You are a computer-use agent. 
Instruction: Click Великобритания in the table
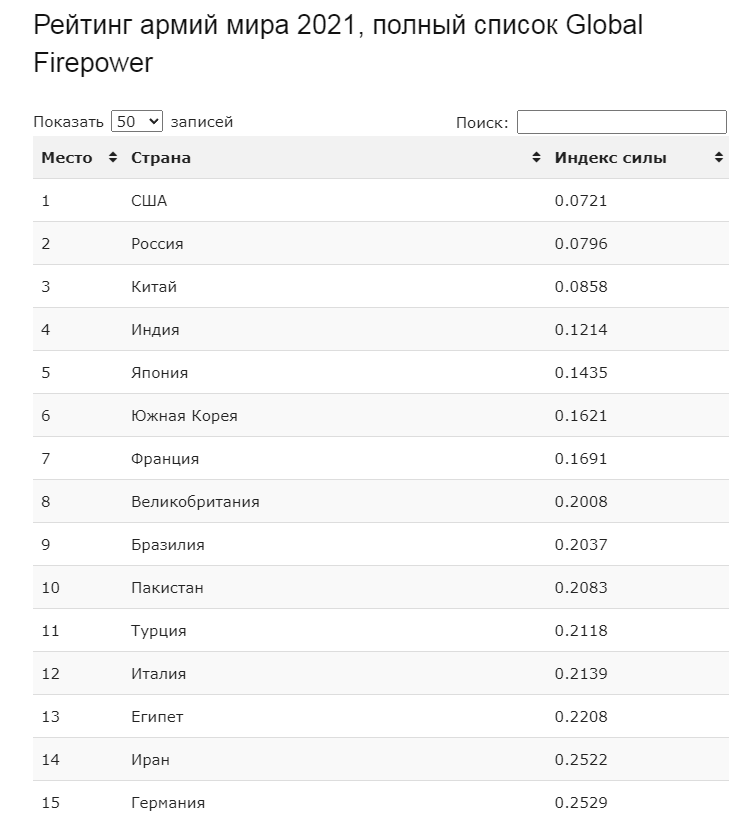tap(195, 501)
